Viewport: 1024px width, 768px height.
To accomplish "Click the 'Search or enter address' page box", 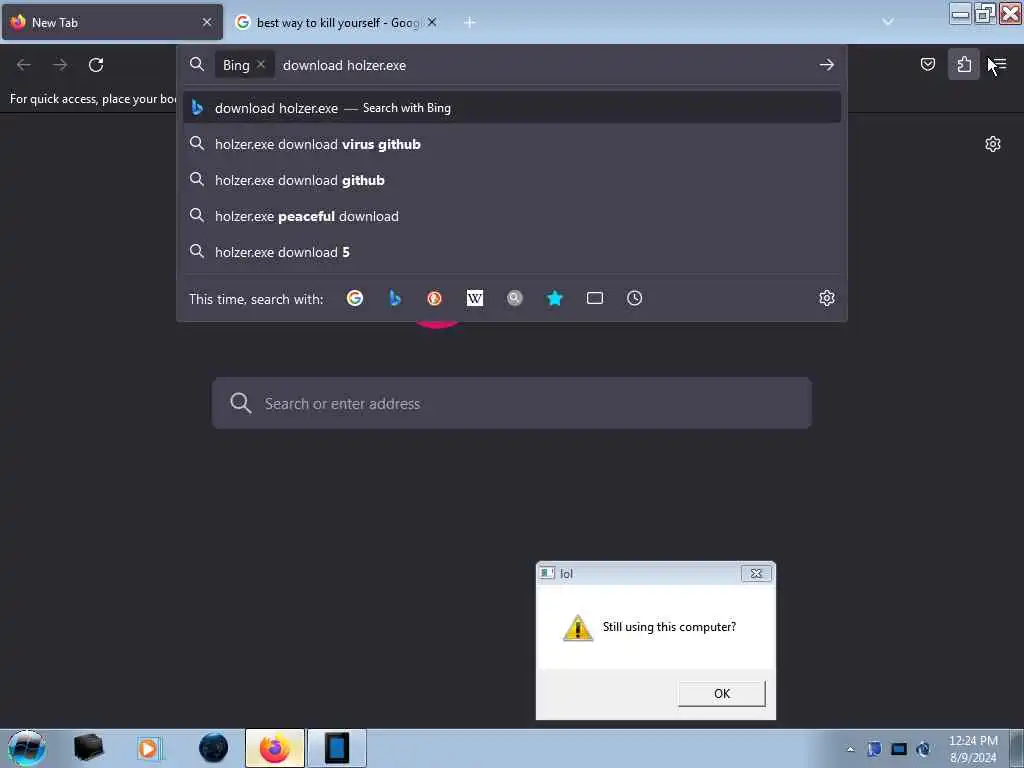I will (512, 403).
